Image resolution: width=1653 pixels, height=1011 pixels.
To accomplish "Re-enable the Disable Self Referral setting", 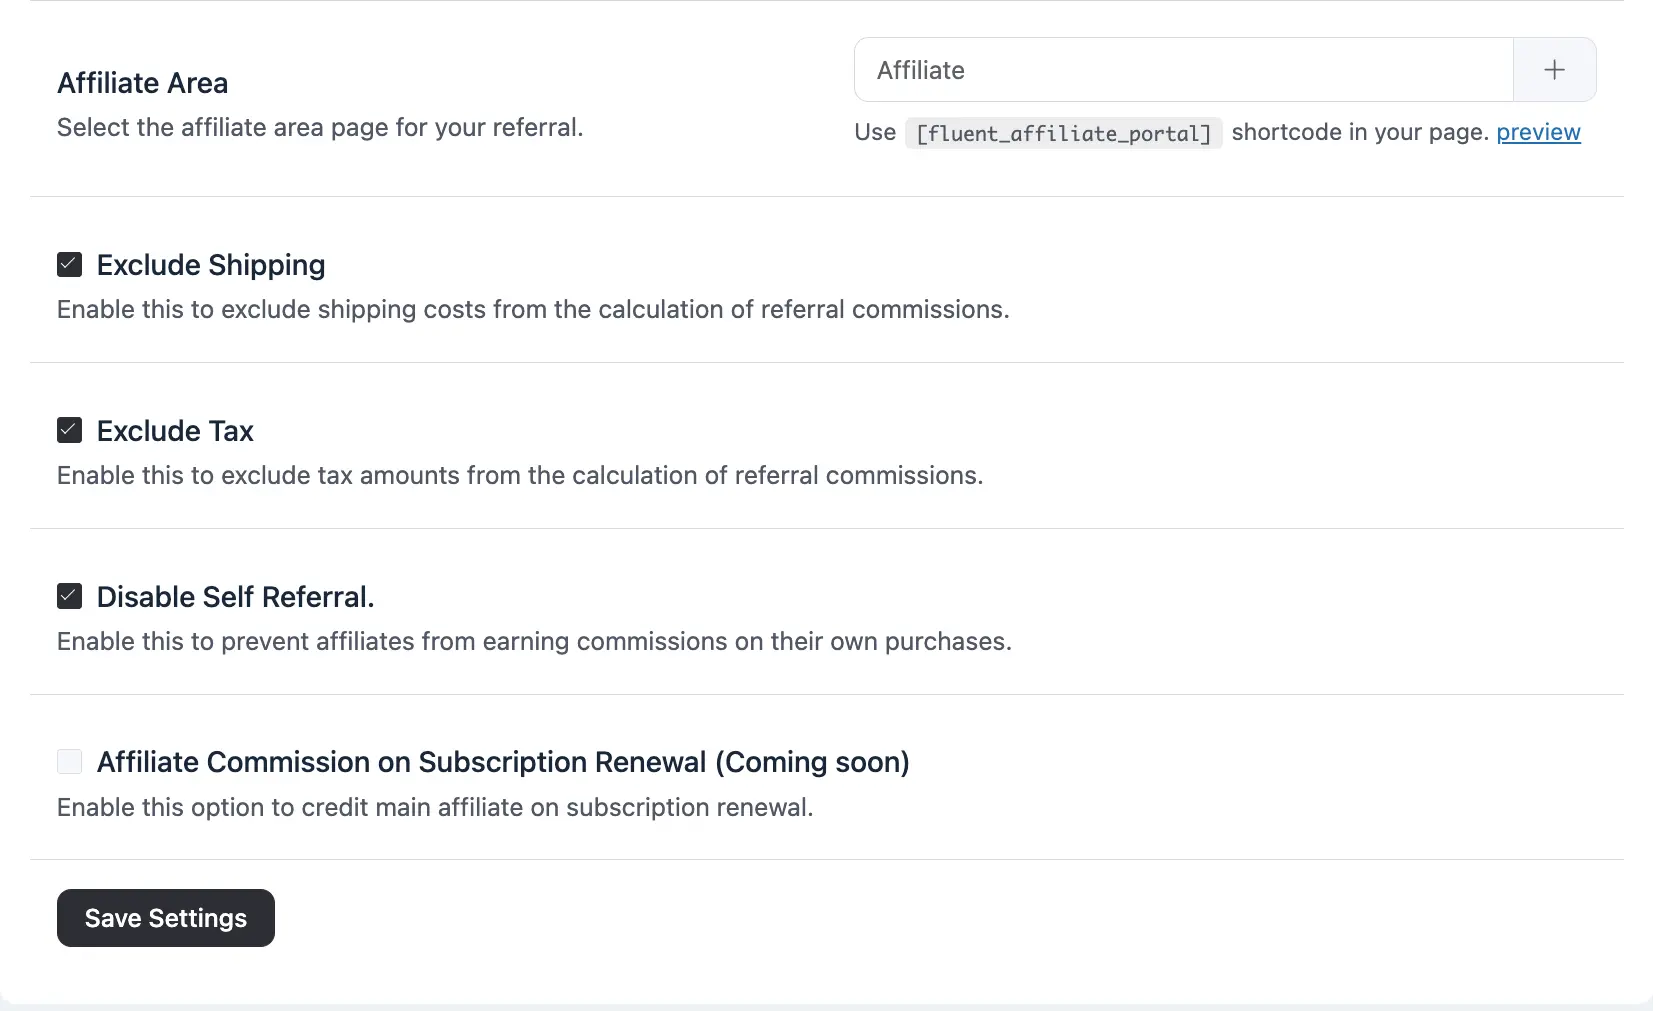I will (69, 595).
